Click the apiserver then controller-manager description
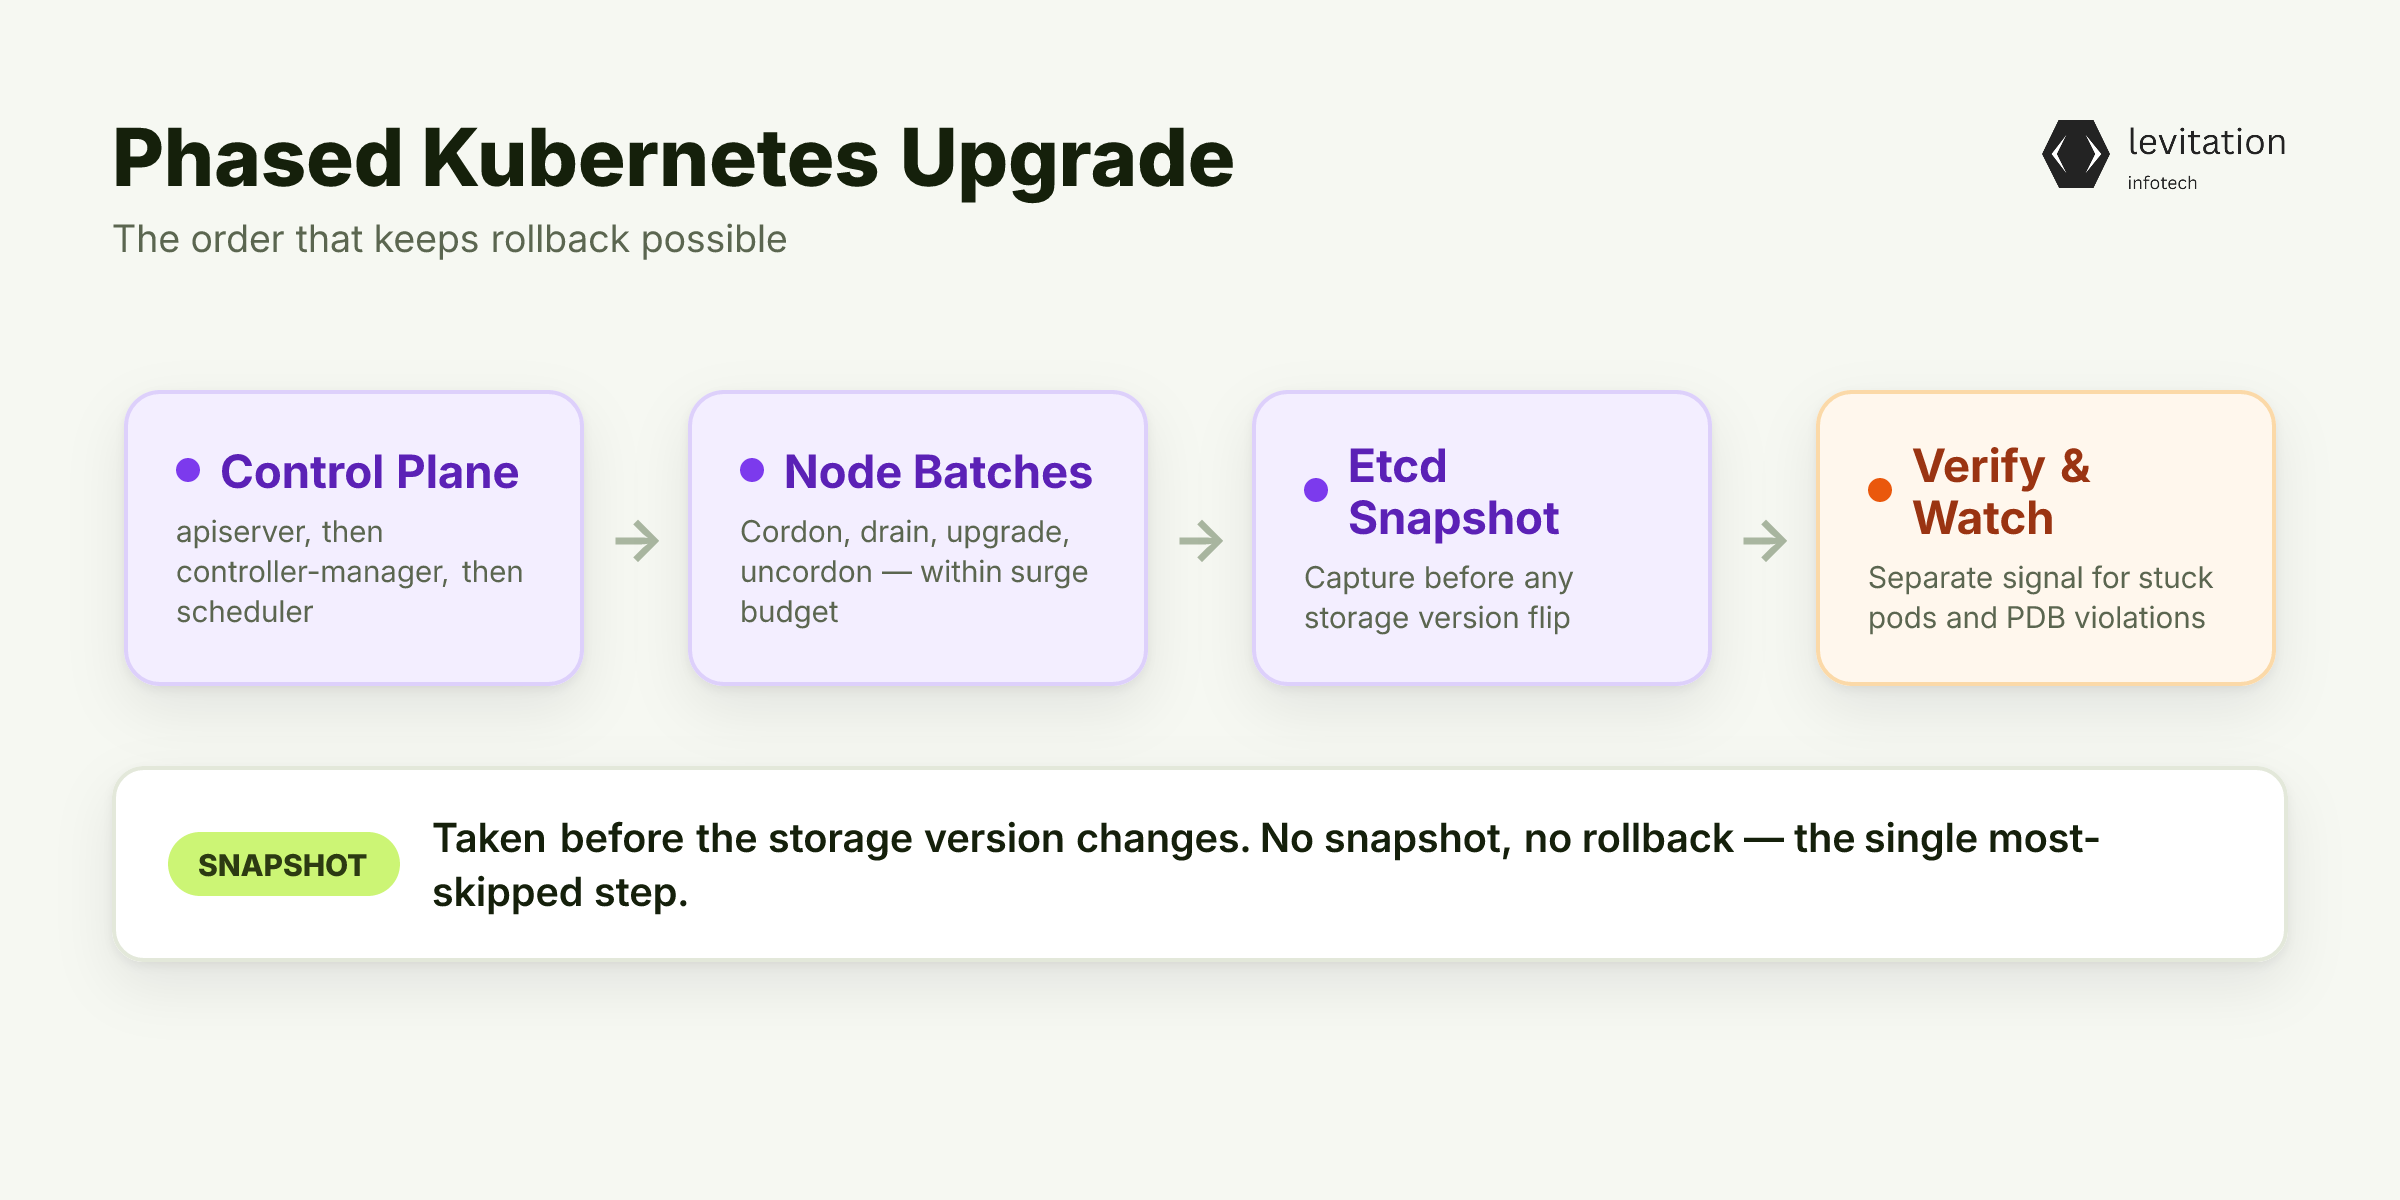 (x=349, y=572)
